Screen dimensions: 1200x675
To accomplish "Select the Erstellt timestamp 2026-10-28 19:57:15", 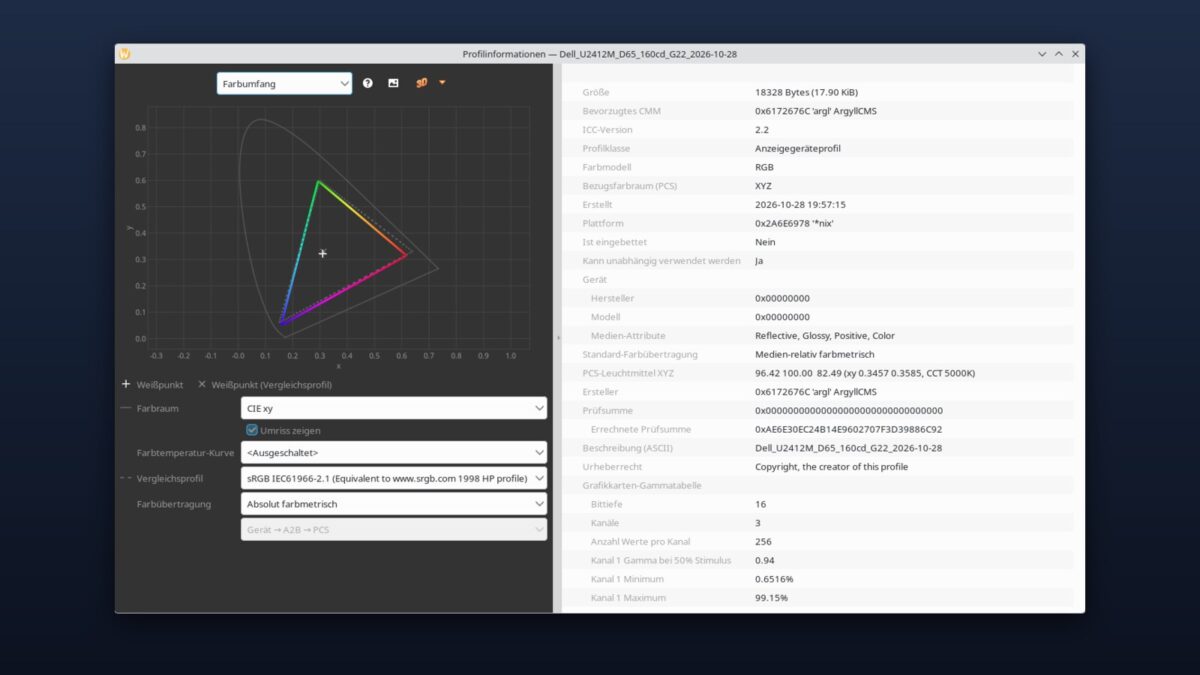I will point(800,204).
